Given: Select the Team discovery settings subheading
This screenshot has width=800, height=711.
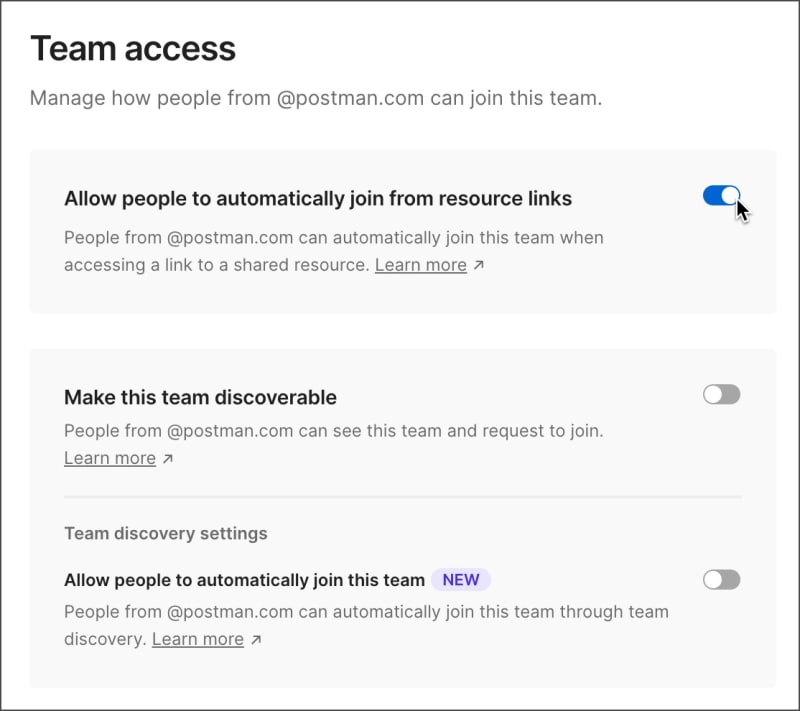Looking at the screenshot, I should [165, 533].
